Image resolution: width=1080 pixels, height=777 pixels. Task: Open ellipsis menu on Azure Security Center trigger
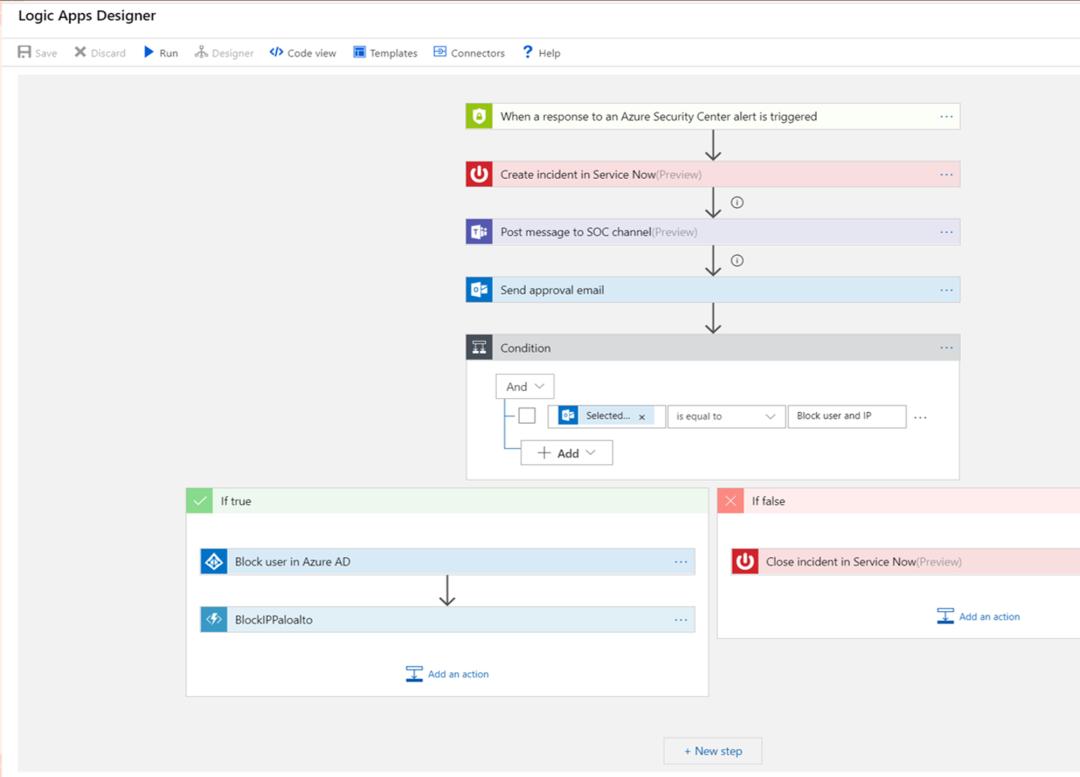pyautogui.click(x=946, y=116)
